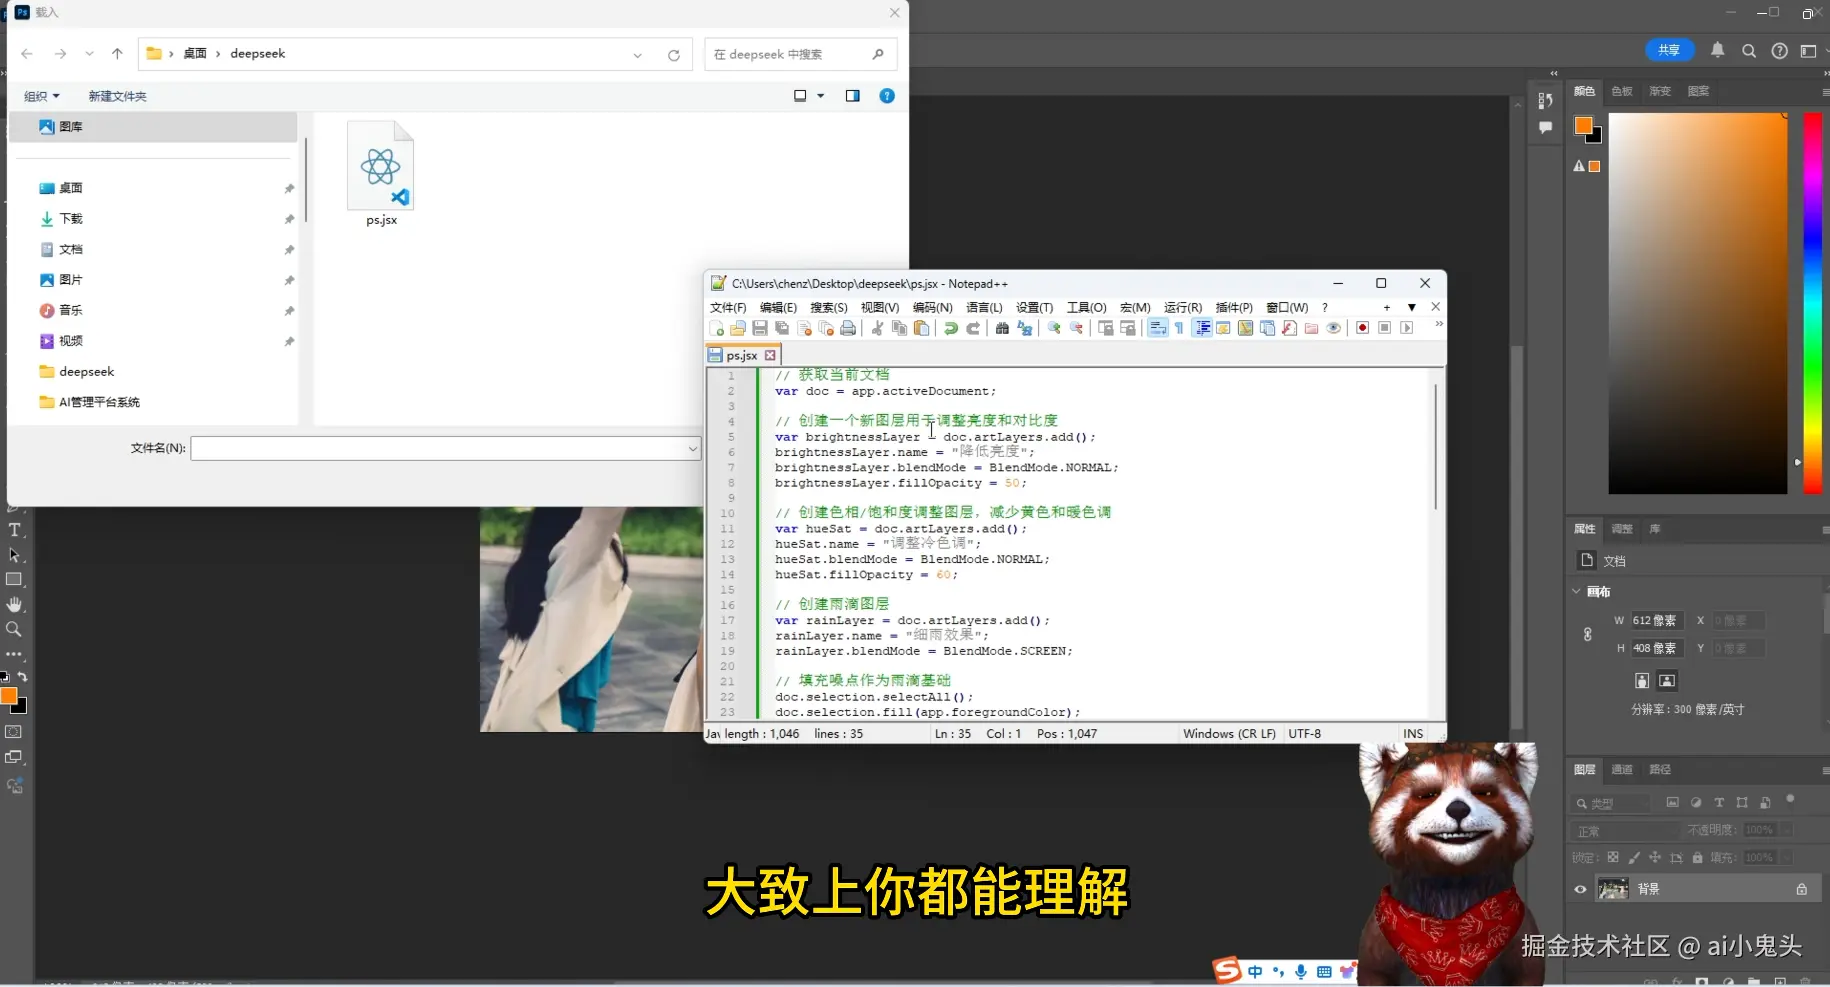Screen dimensions: 1830x987
Task: Open the 渐变 (Gradient) panel tab
Action: click(1658, 91)
